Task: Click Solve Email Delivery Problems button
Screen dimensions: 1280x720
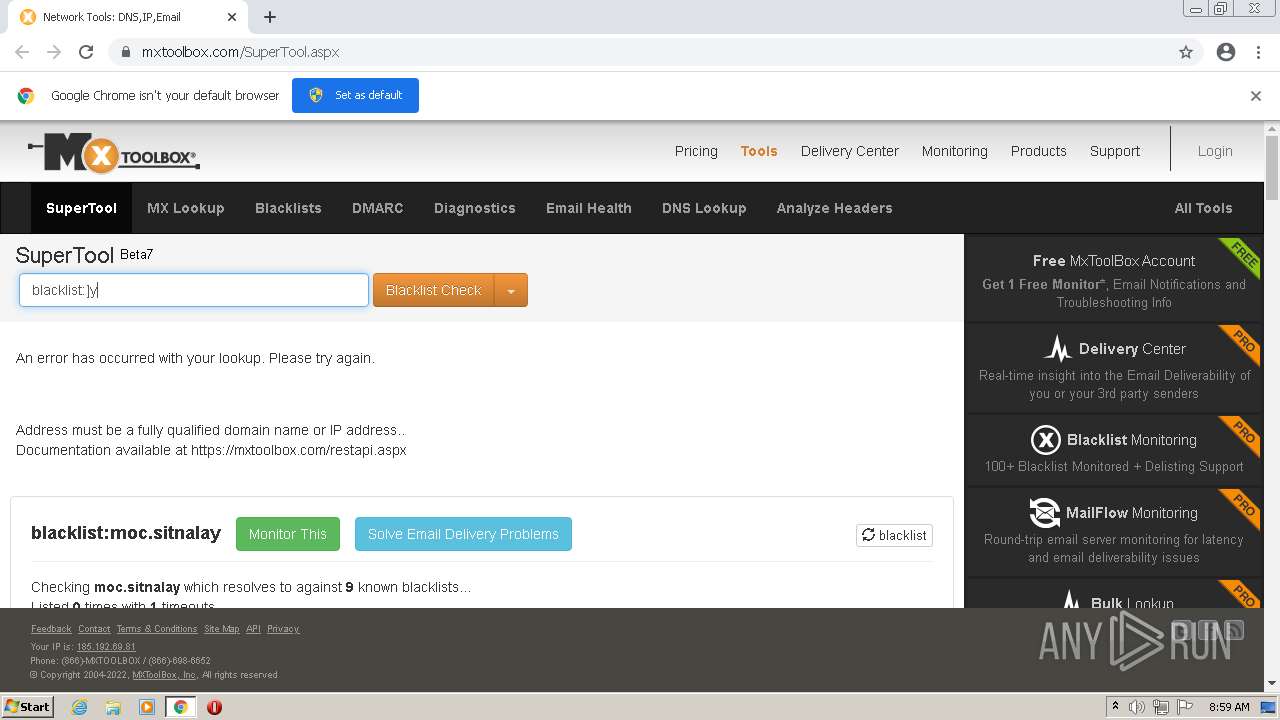Action: [463, 534]
